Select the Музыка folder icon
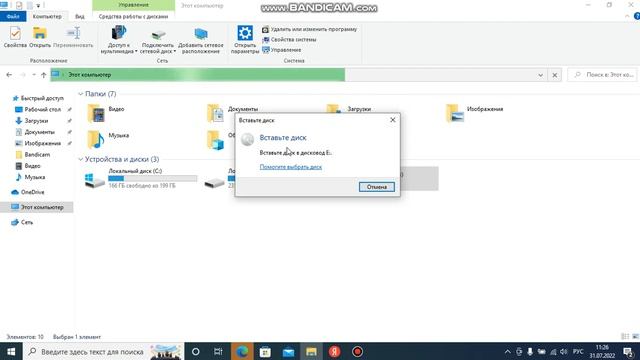Screen dimensions: 640x360 (96, 140)
